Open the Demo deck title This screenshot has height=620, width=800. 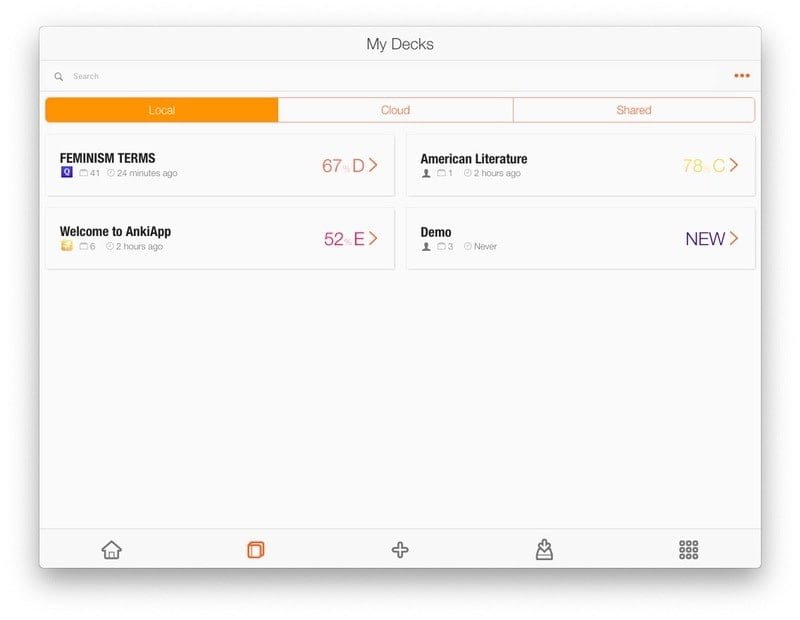point(436,232)
